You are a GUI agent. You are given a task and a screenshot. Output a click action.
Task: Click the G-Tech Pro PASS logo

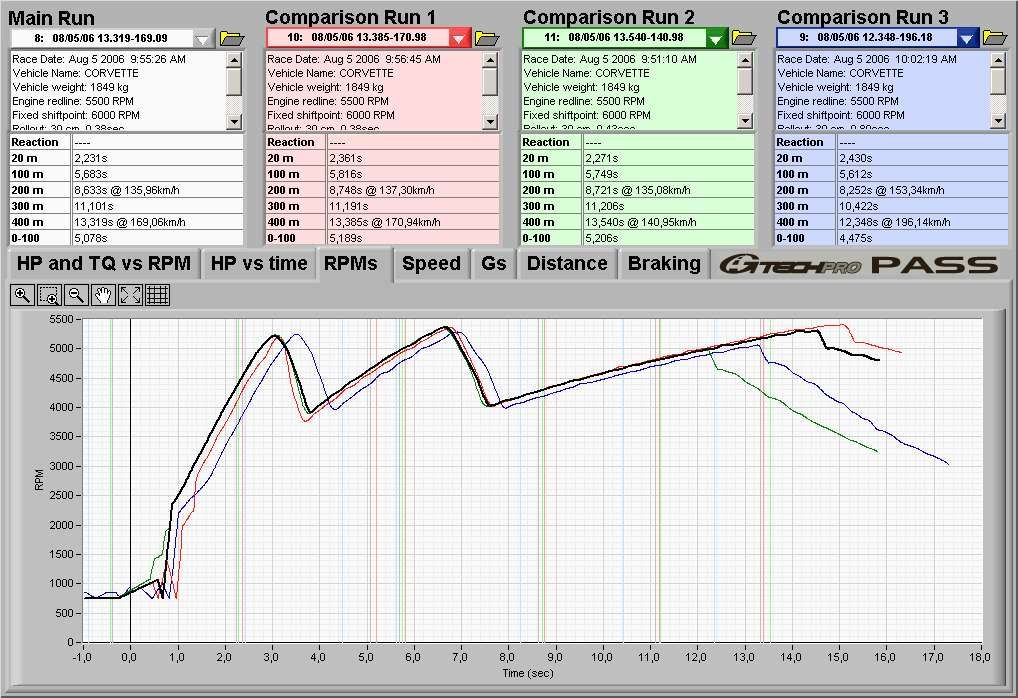tap(860, 265)
